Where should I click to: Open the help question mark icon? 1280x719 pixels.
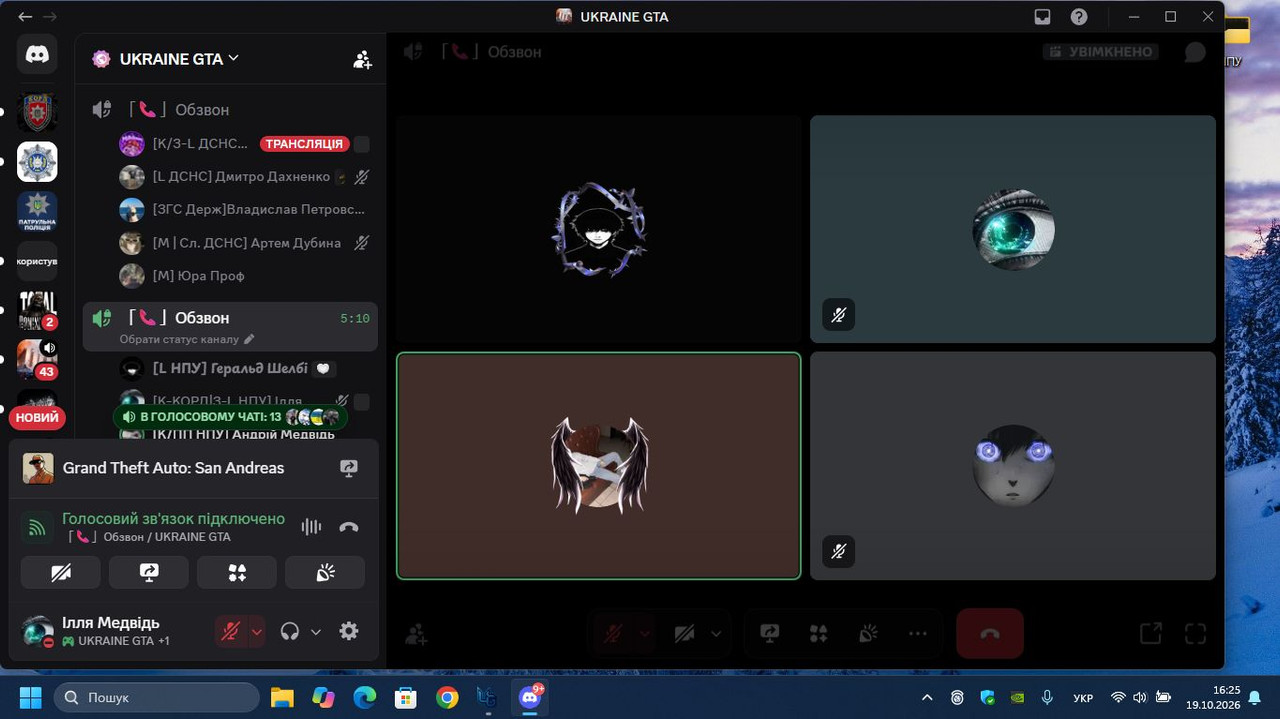1079,17
